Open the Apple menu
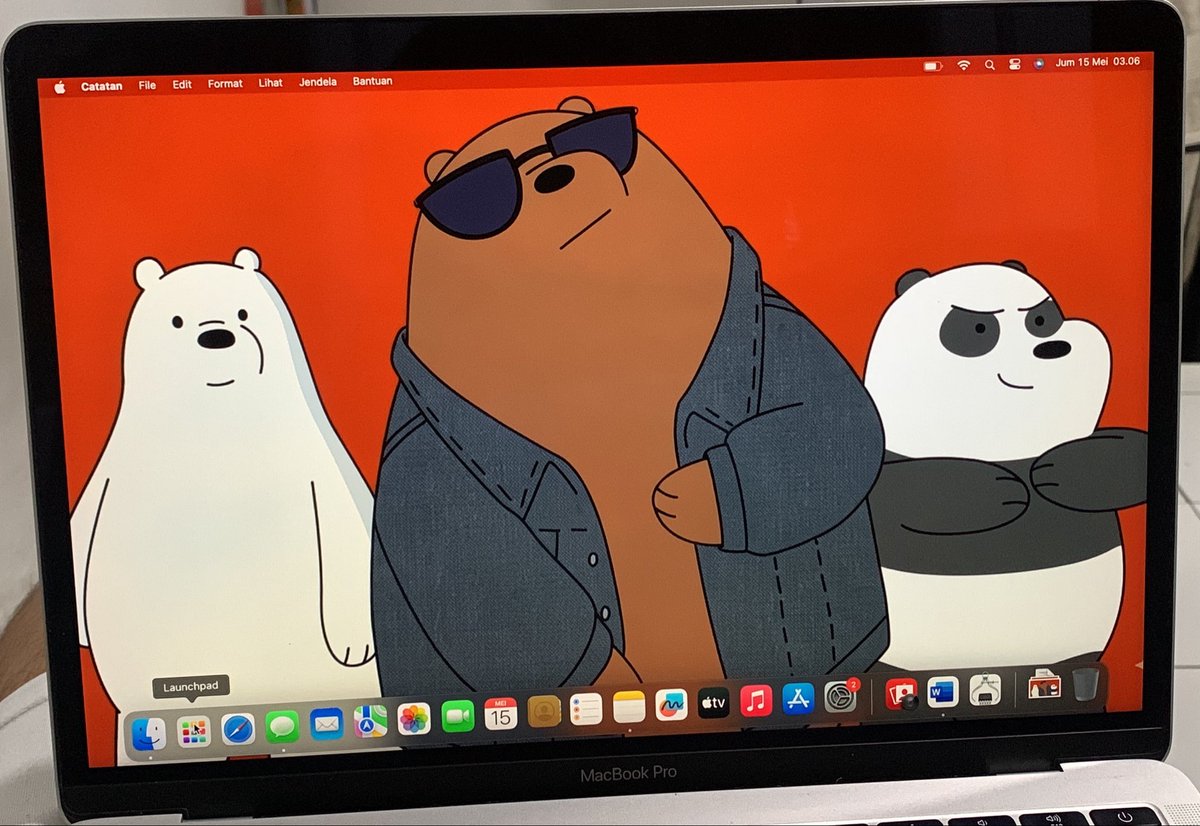1200x826 pixels. (x=59, y=87)
